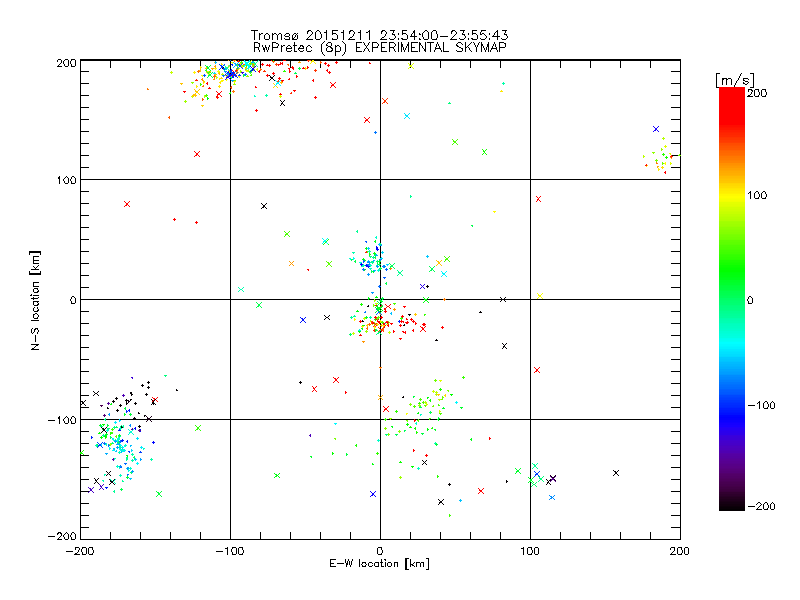Click the E-W axis tick label '-100'
800x600 pixels.
point(230,551)
